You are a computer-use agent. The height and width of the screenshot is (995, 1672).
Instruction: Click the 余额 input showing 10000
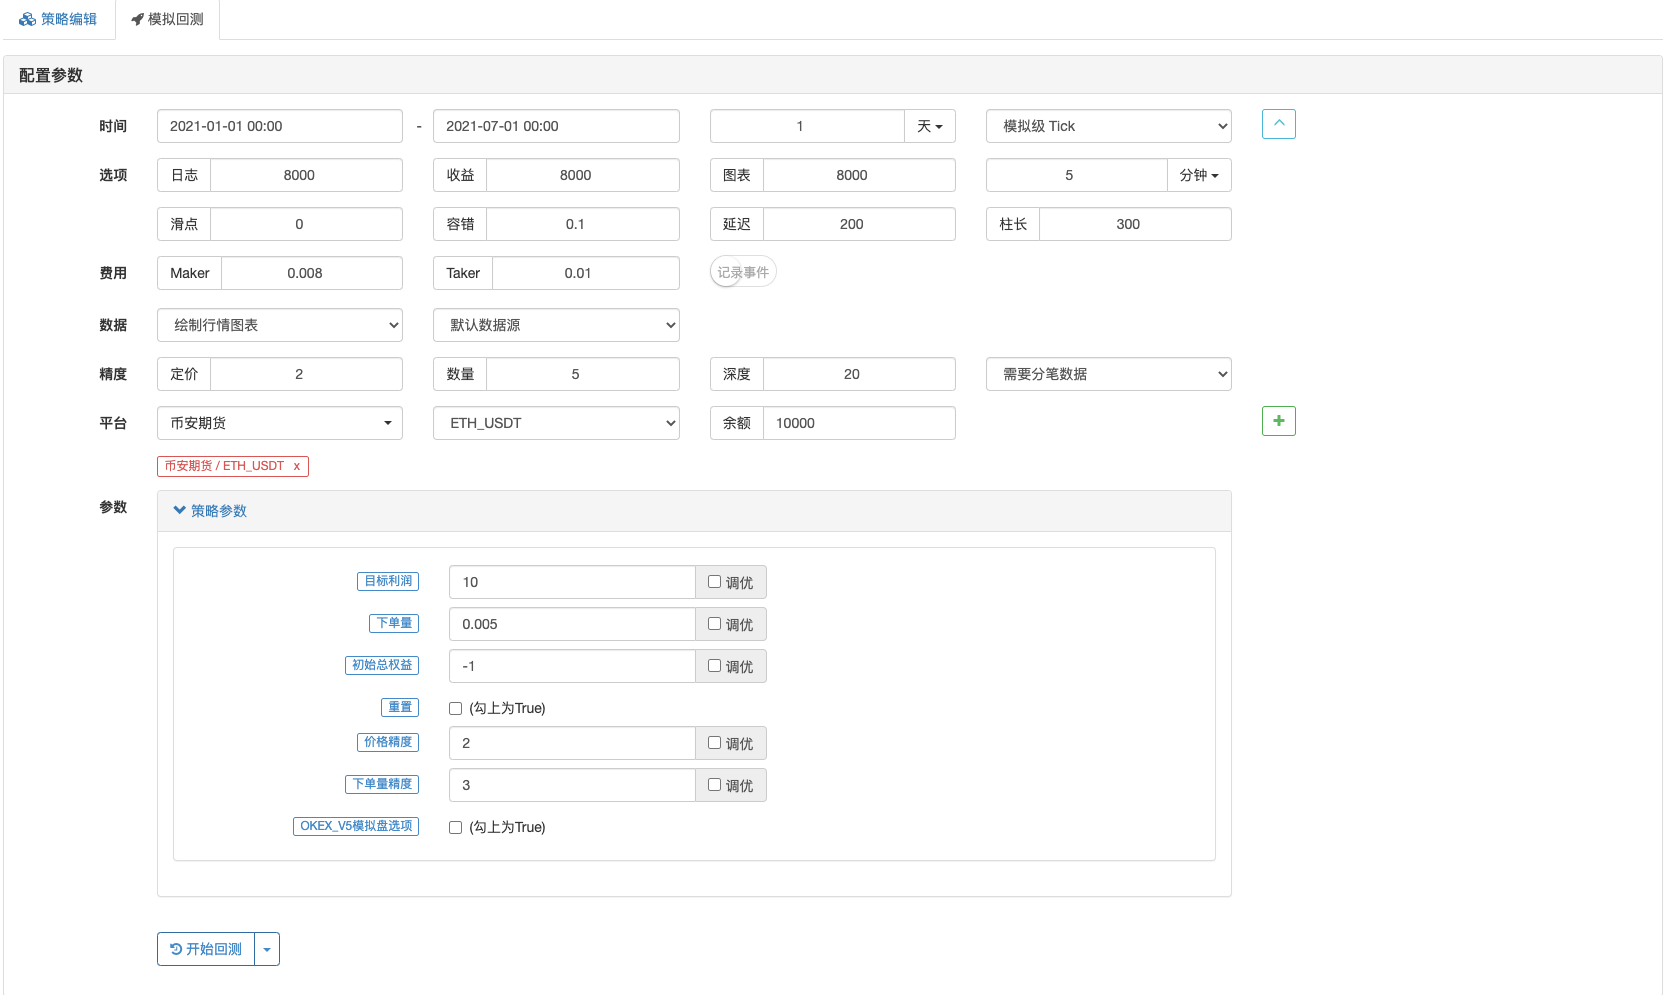pyautogui.click(x=858, y=423)
